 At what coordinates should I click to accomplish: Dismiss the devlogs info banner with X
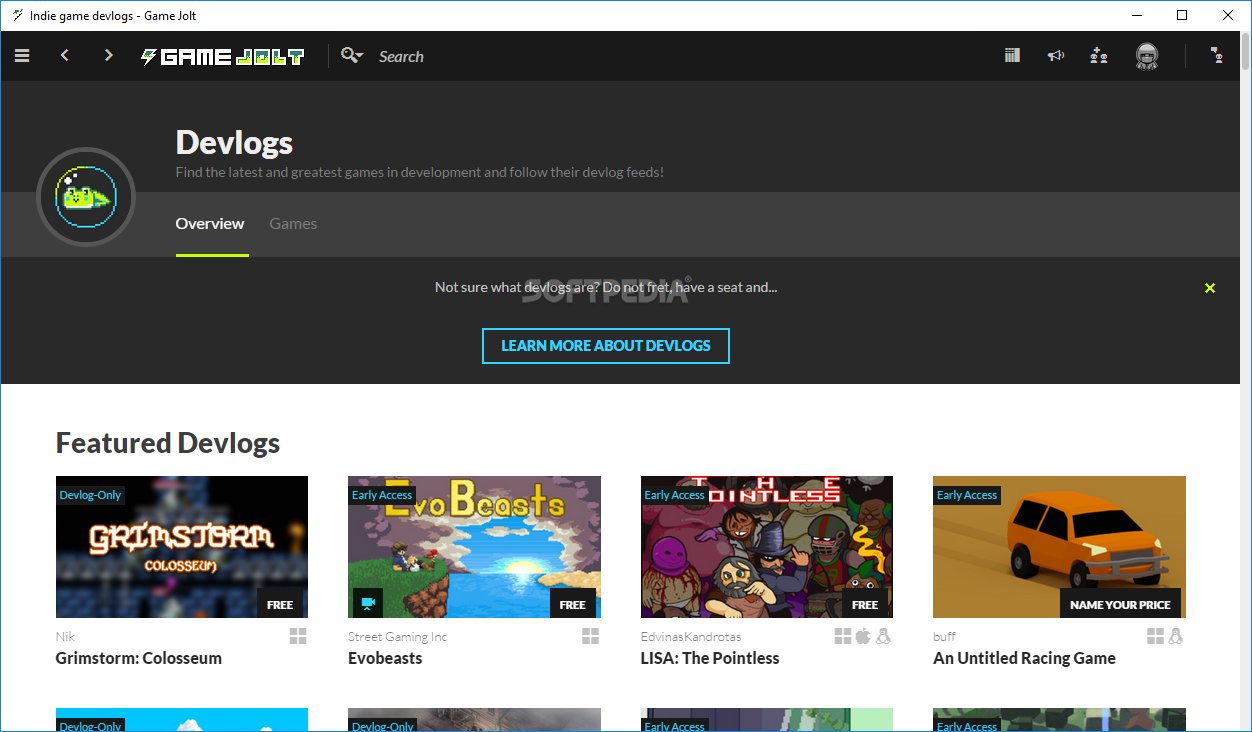click(1210, 288)
